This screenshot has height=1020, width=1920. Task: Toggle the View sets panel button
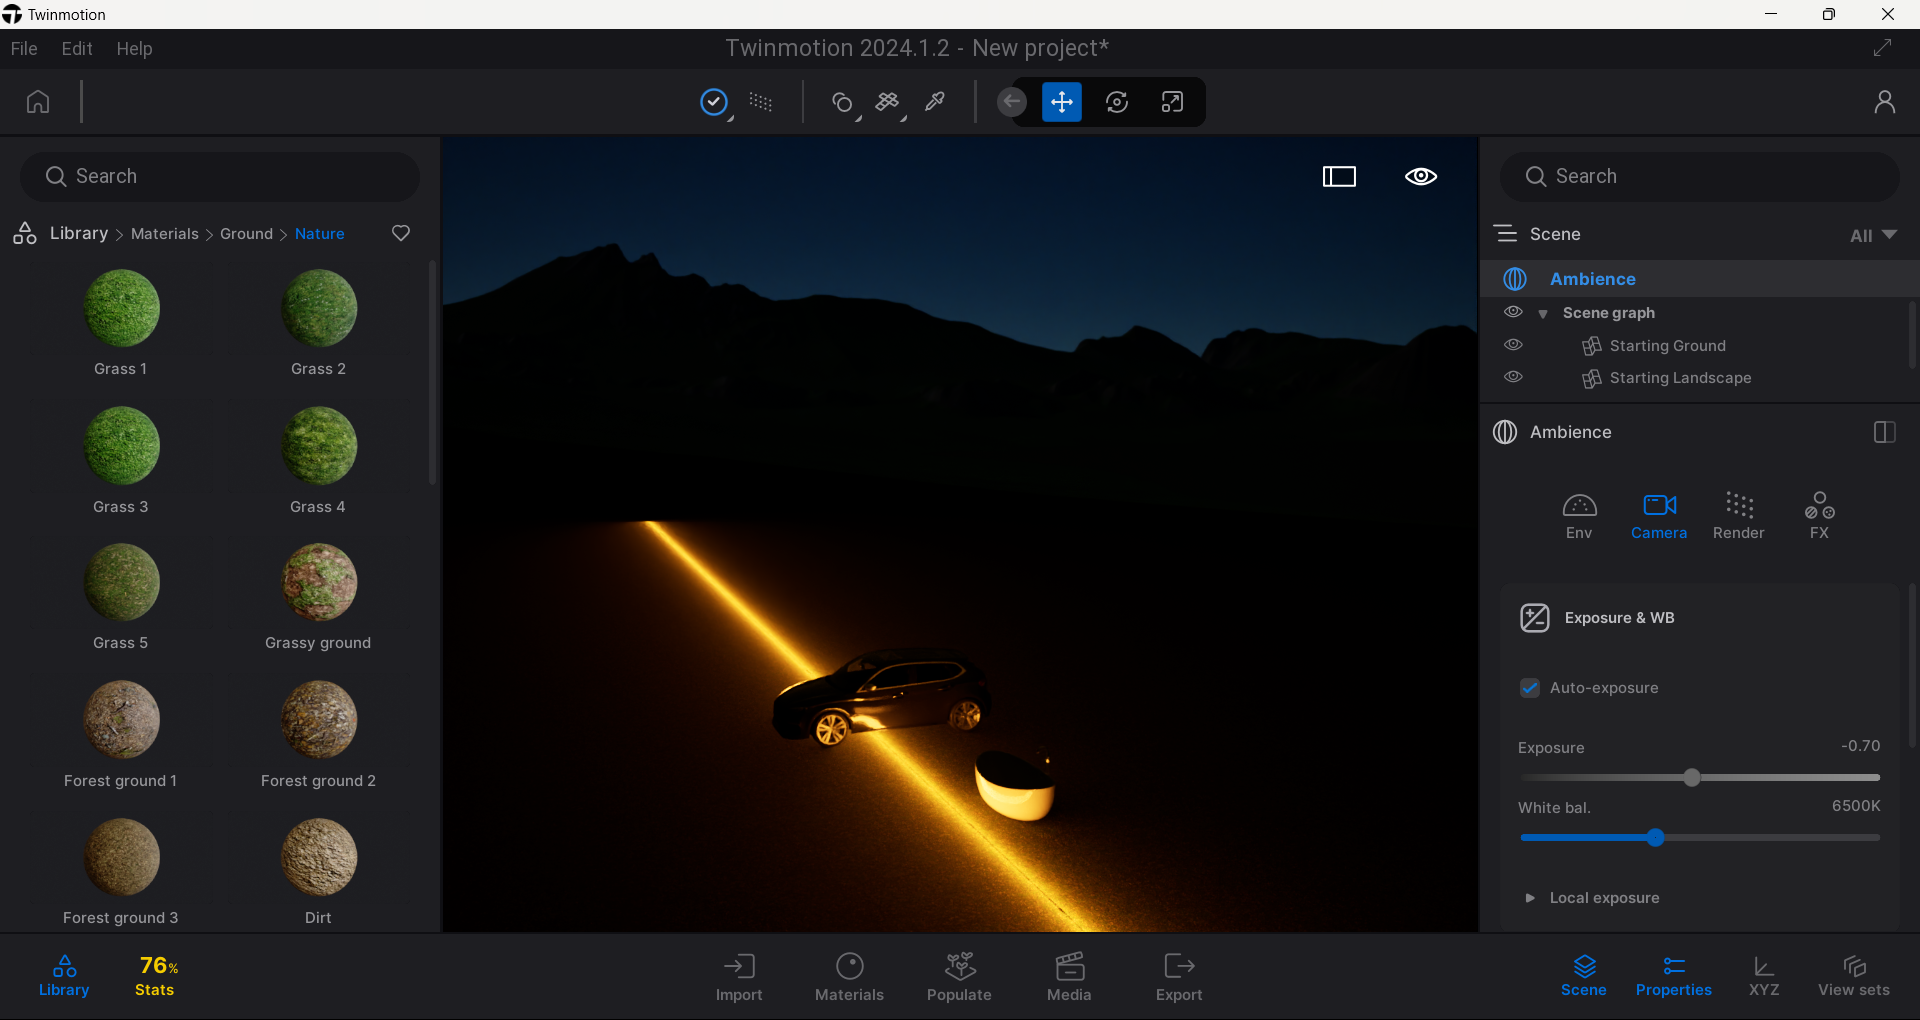[1854, 977]
